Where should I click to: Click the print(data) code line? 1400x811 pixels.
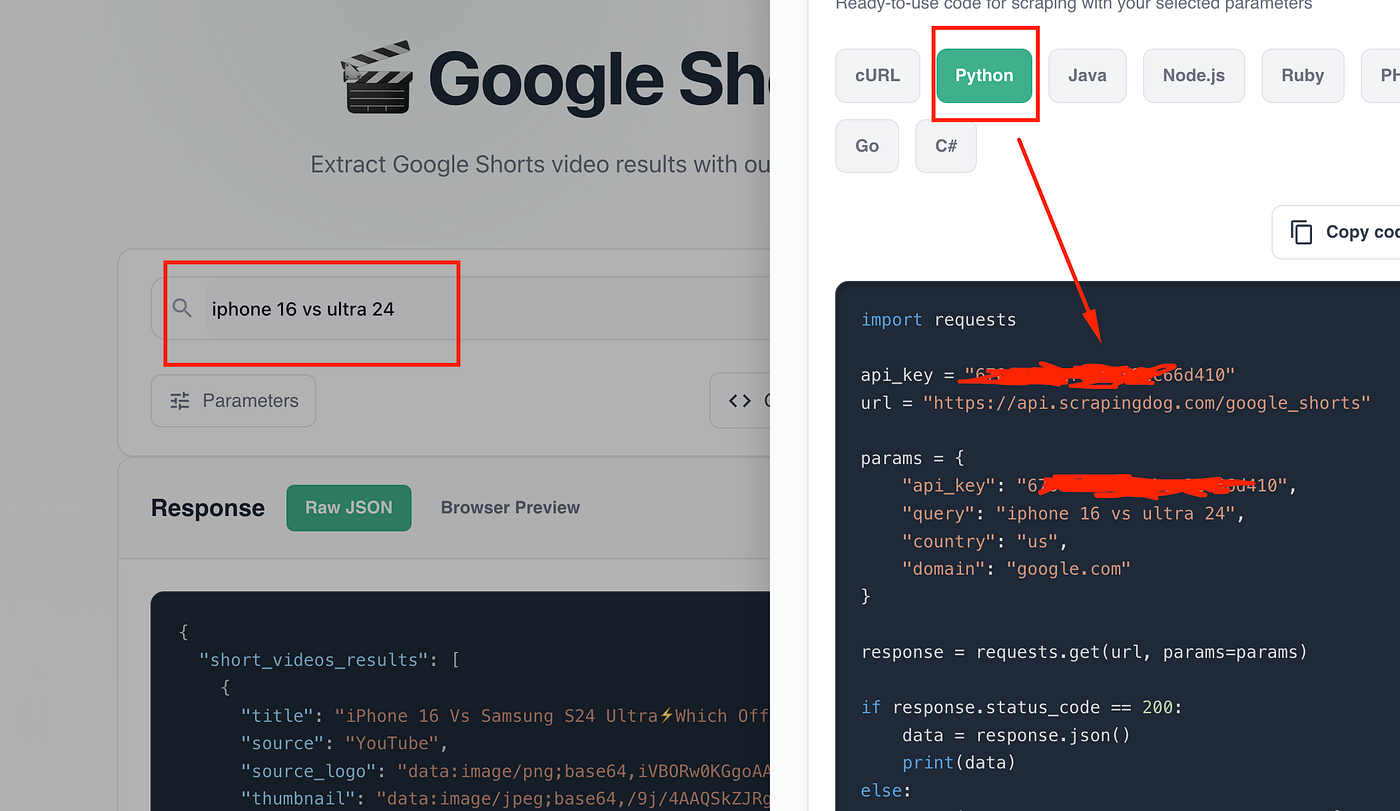click(958, 763)
